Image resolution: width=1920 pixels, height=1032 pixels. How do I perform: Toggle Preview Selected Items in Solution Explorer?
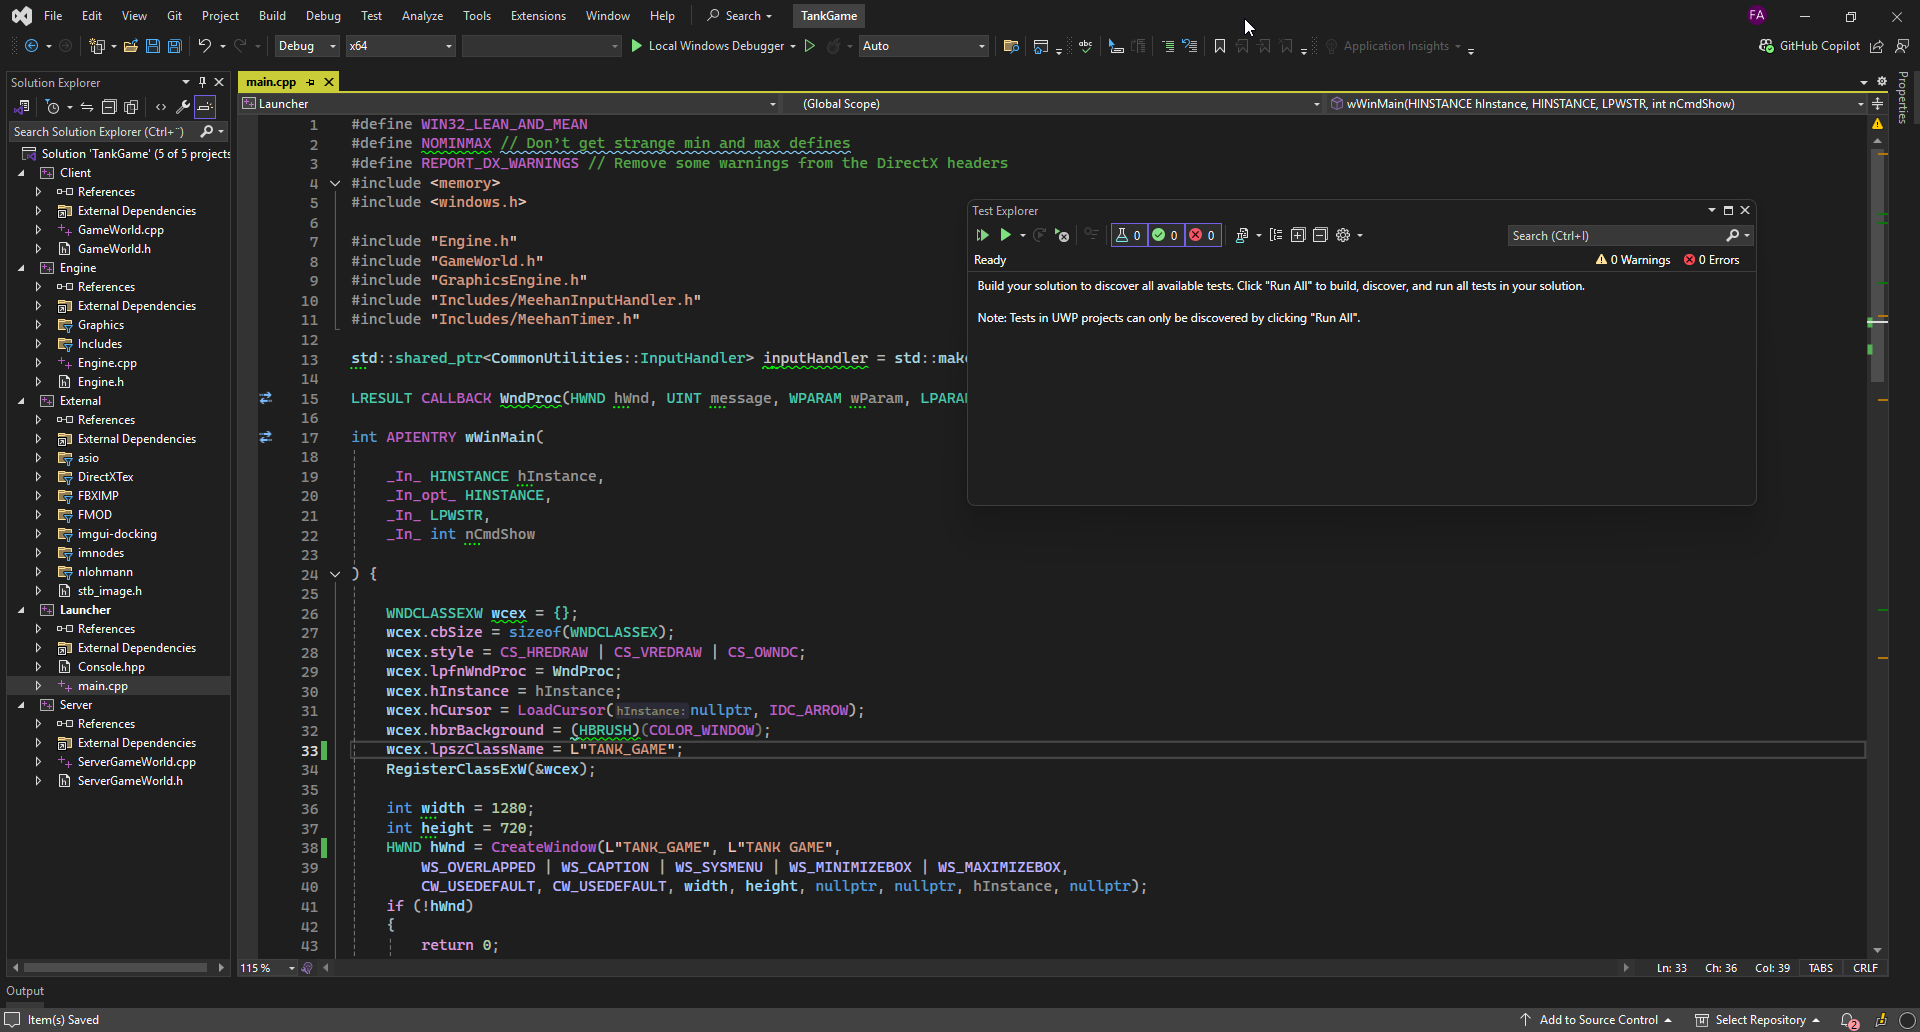(x=205, y=107)
